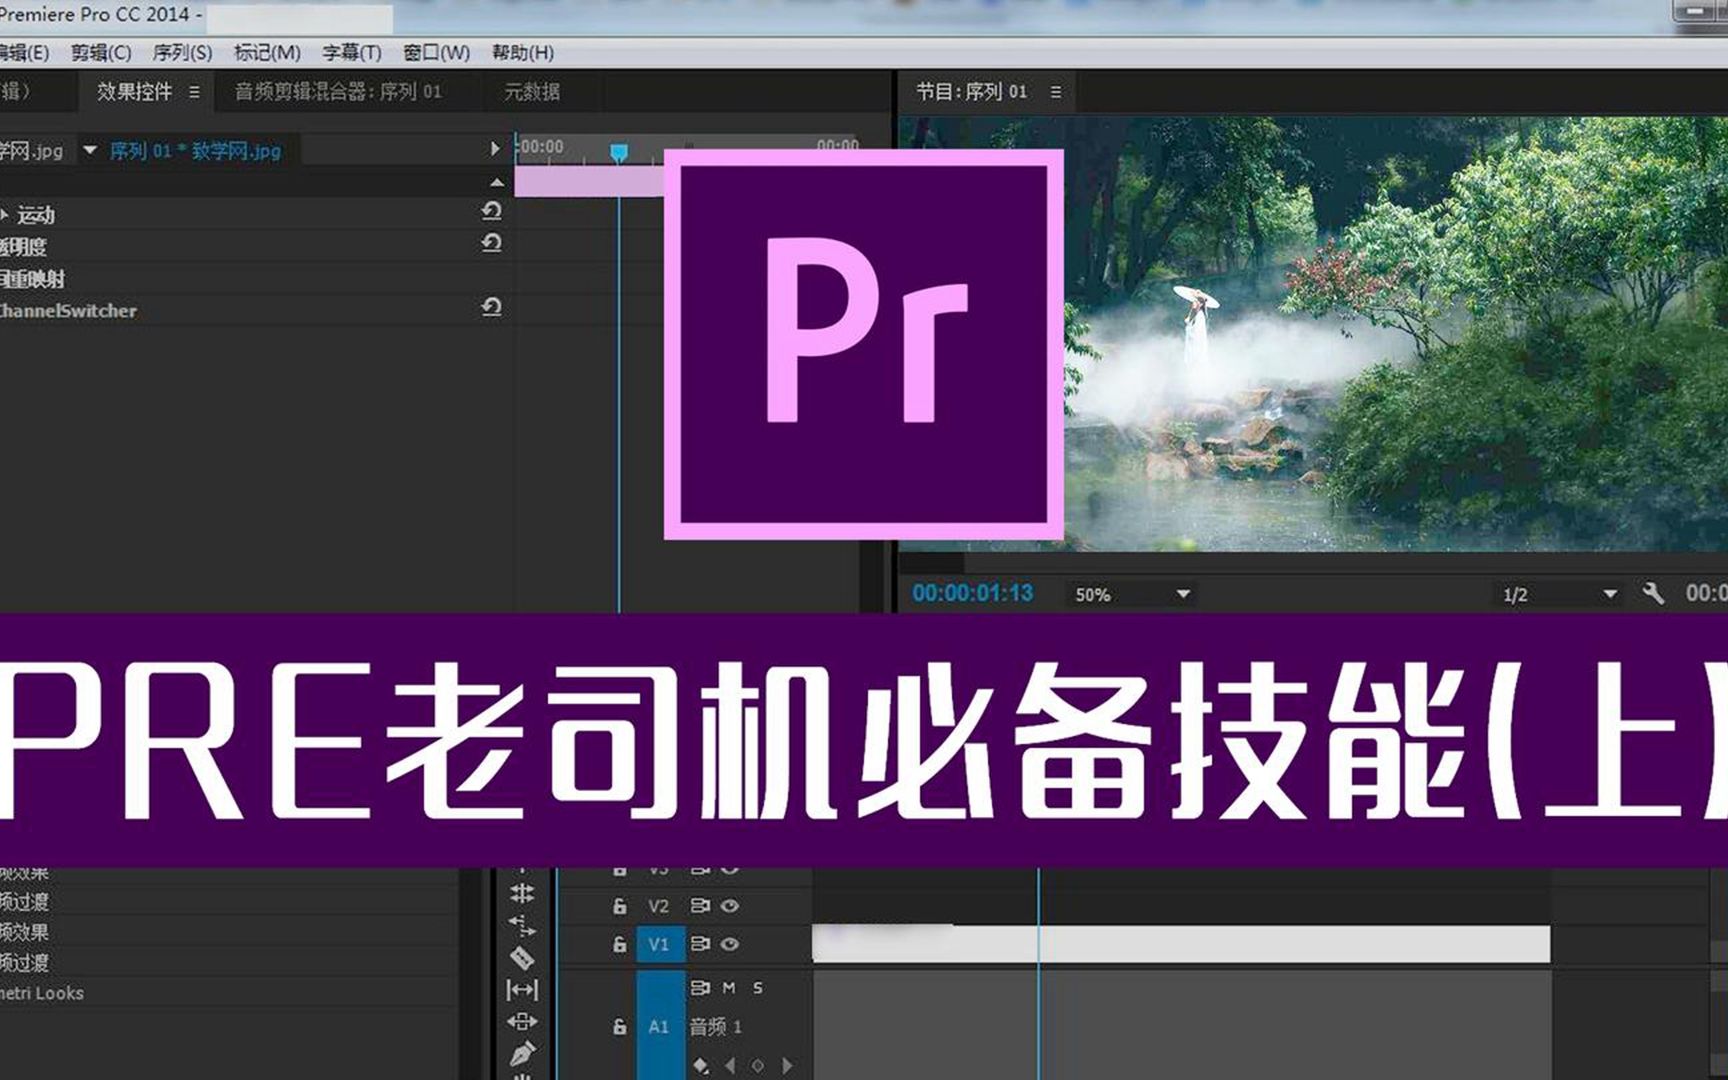Select the Slip tool

(522, 990)
